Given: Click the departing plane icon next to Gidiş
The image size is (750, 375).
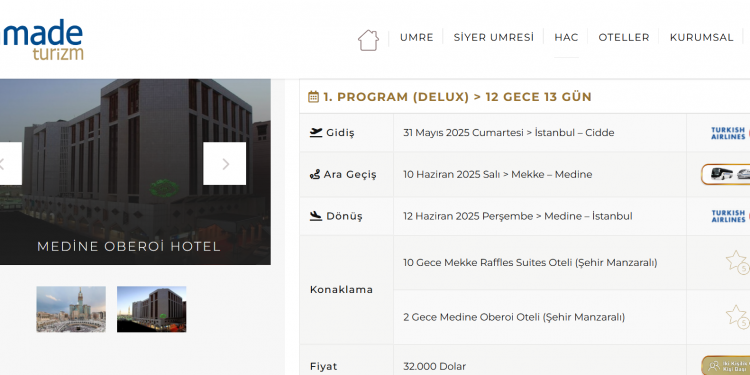Looking at the screenshot, I should 316,132.
